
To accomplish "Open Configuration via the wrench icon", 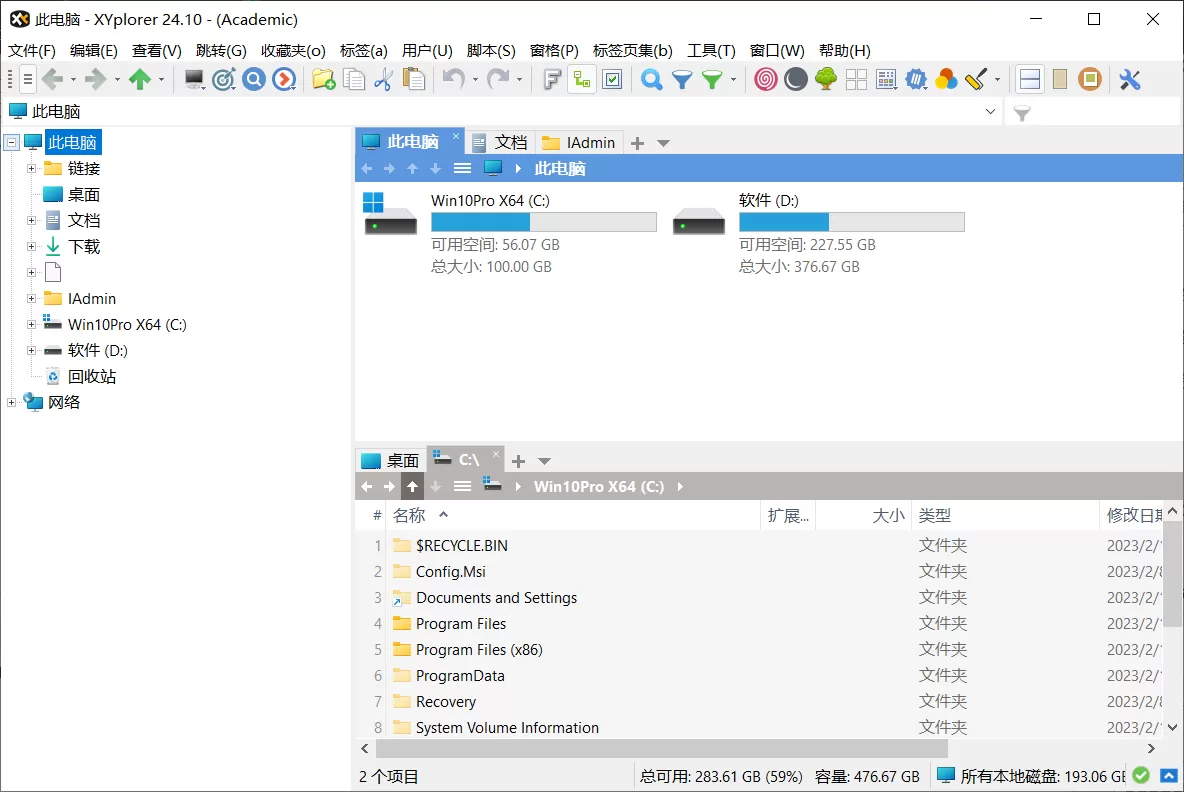I will click(1131, 79).
